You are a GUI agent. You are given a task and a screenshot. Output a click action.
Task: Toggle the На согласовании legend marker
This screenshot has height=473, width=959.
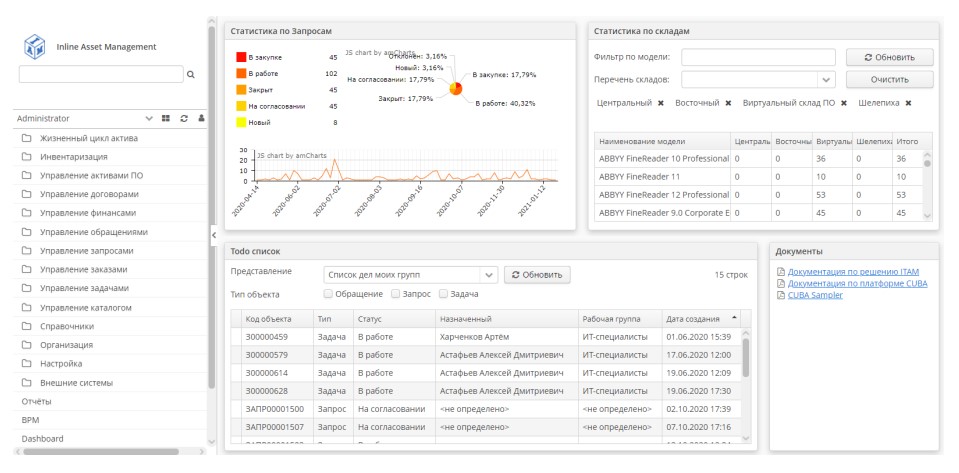tap(241, 106)
